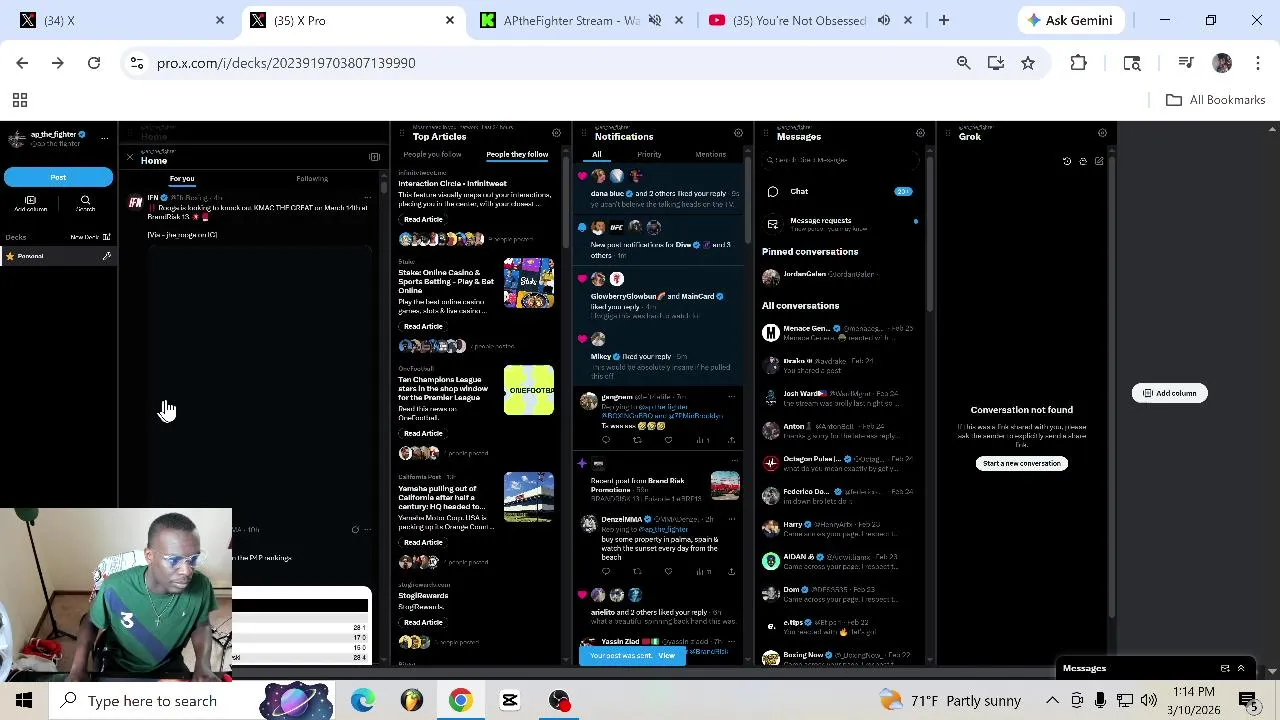Read Article for Stake Online Casino

[423, 326]
